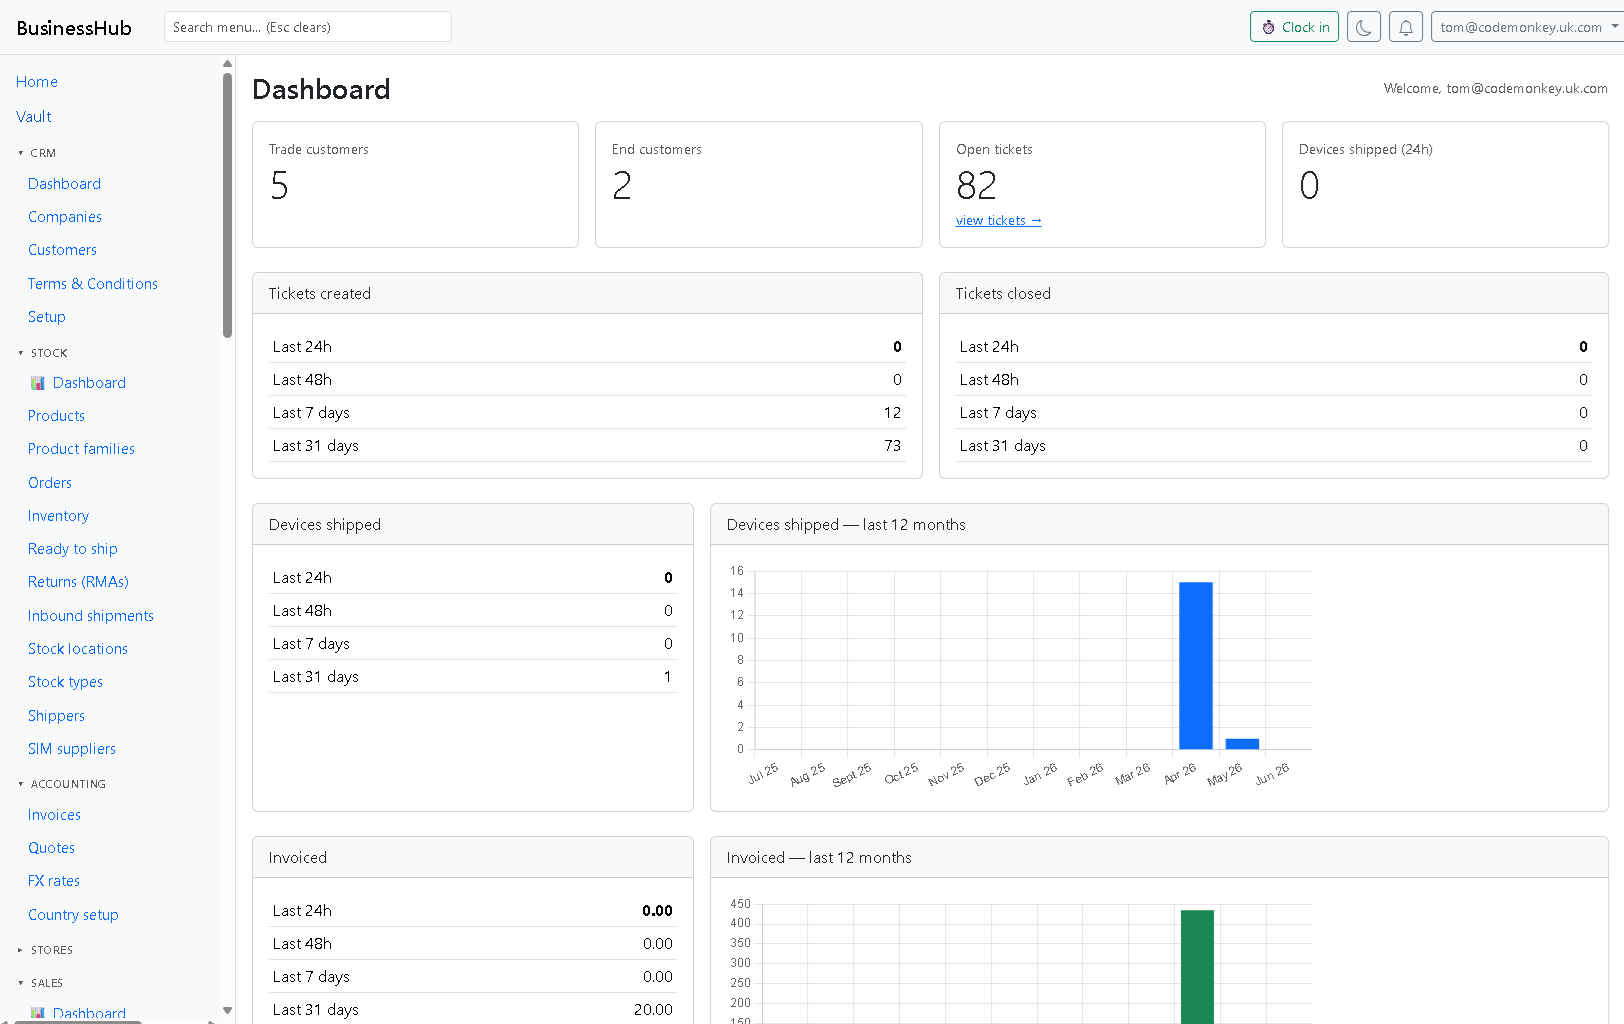Open CRM Setup menu item

[47, 317]
